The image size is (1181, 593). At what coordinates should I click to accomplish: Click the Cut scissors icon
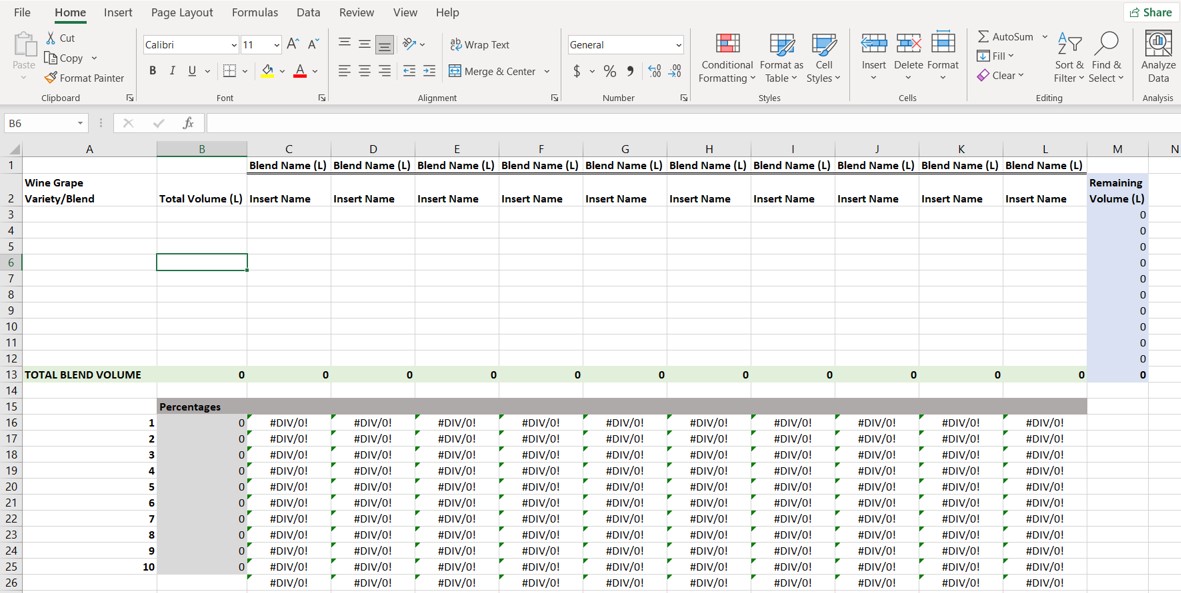click(50, 38)
